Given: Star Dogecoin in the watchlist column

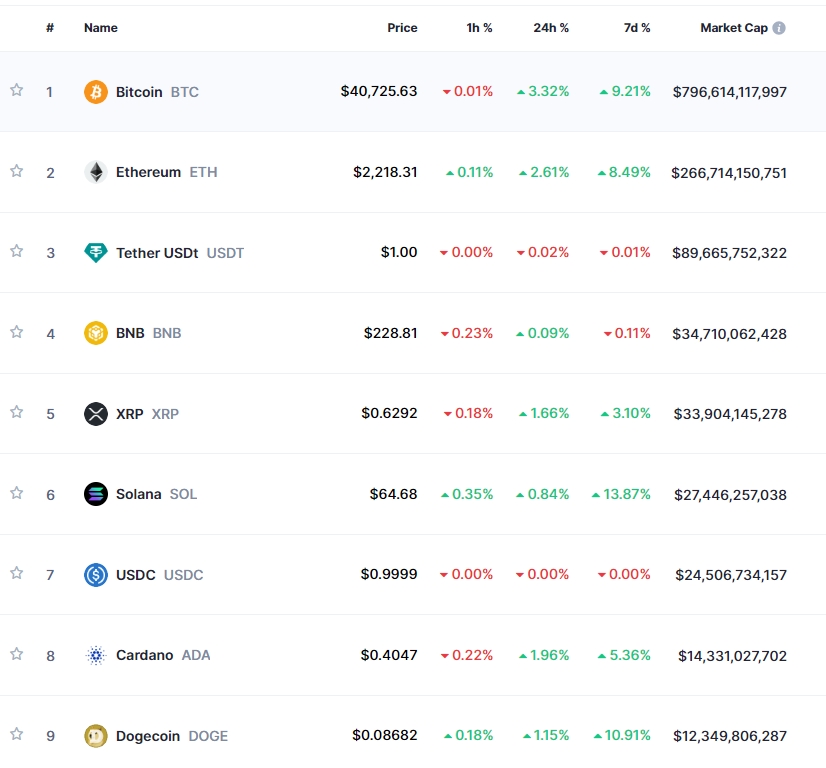Looking at the screenshot, I should 16,734.
